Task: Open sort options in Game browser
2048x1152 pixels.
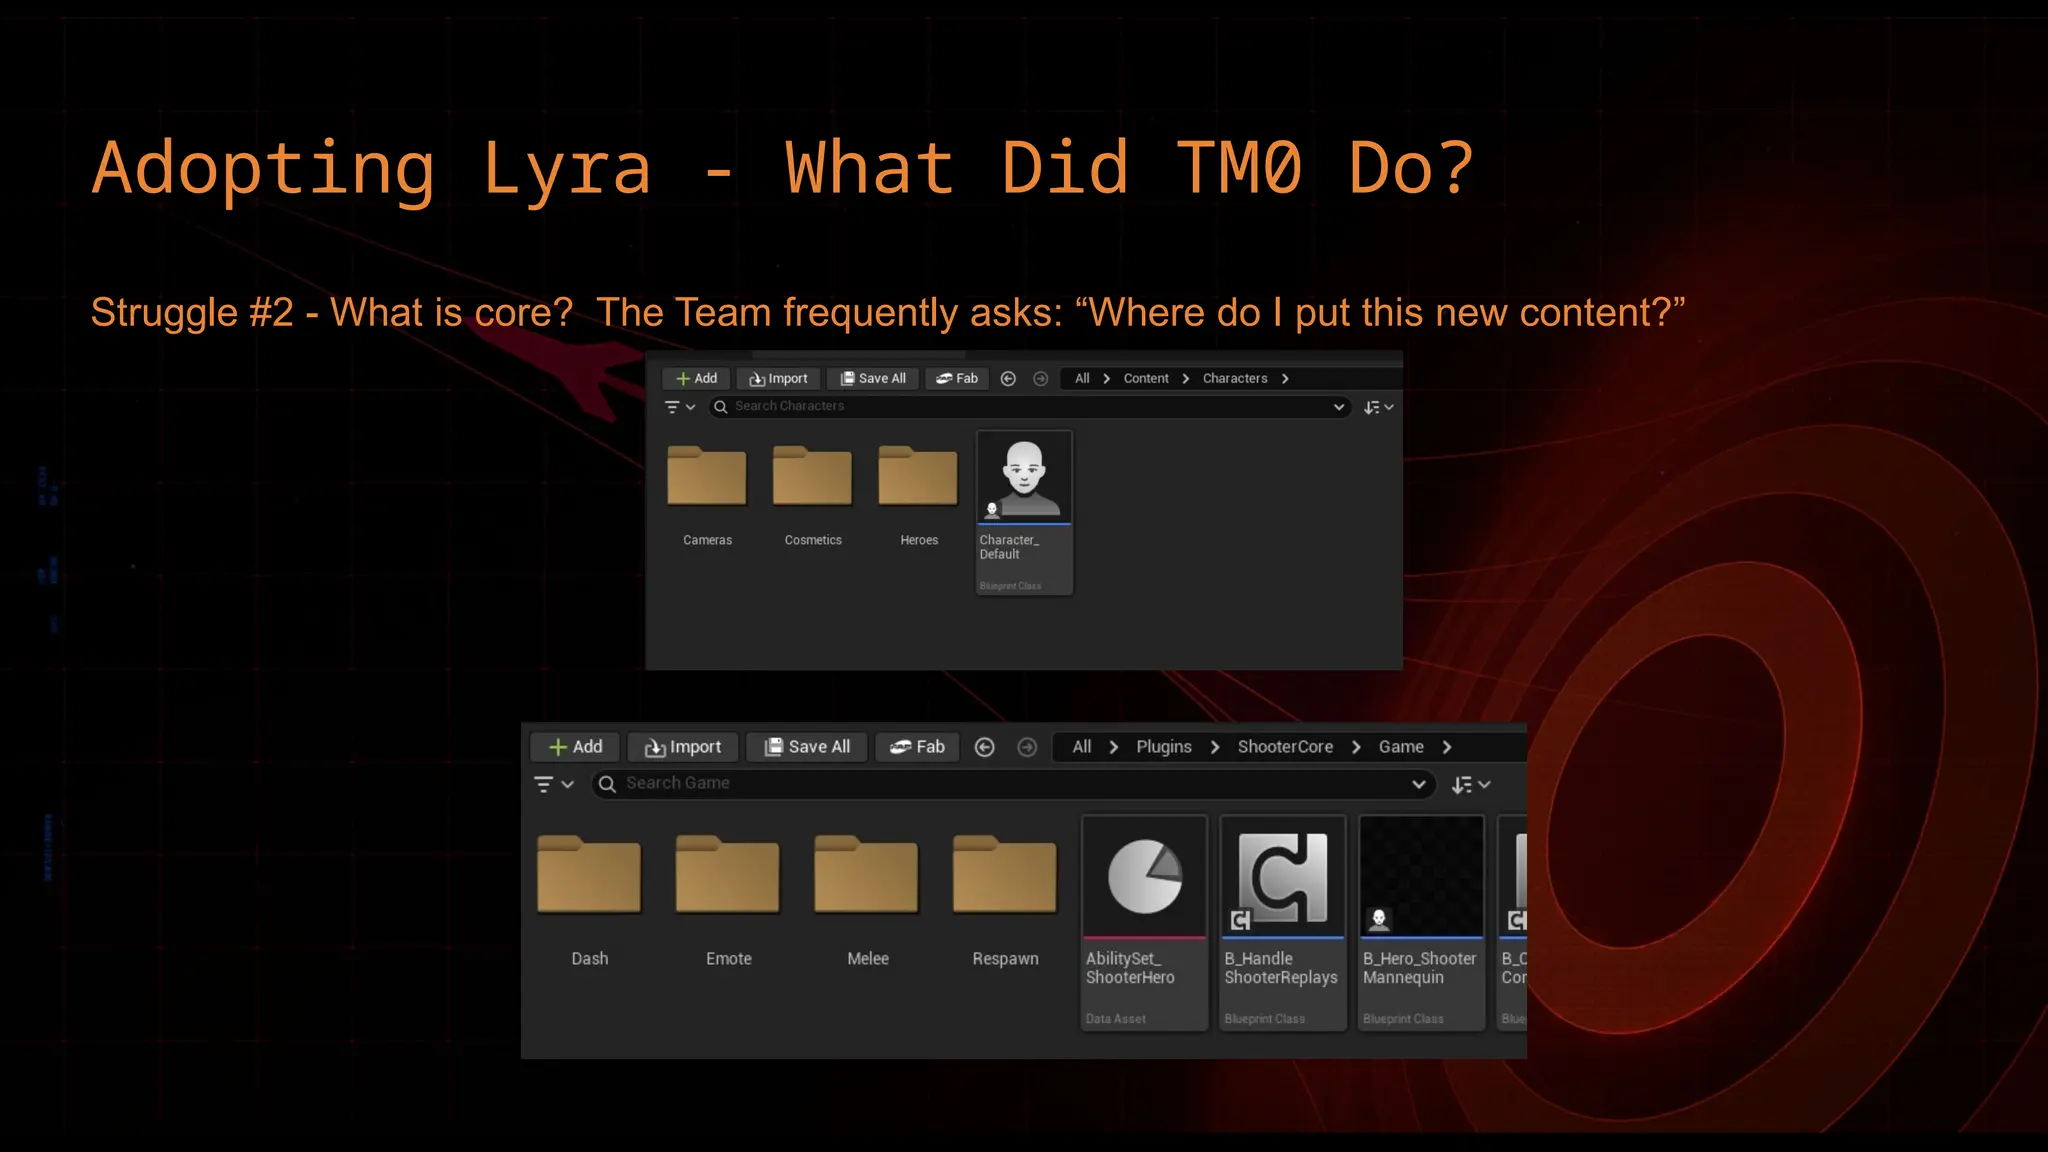Action: click(1471, 784)
